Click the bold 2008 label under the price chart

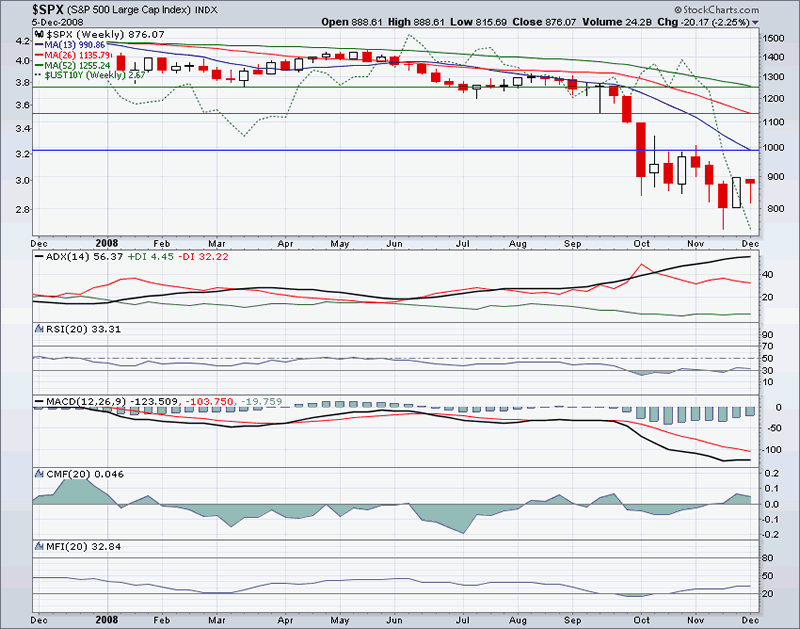pos(107,243)
